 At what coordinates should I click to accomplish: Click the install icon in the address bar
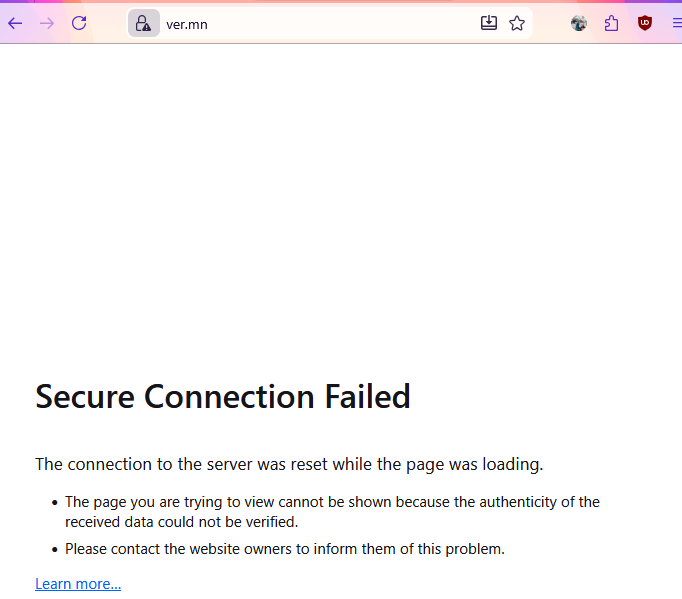click(x=489, y=23)
